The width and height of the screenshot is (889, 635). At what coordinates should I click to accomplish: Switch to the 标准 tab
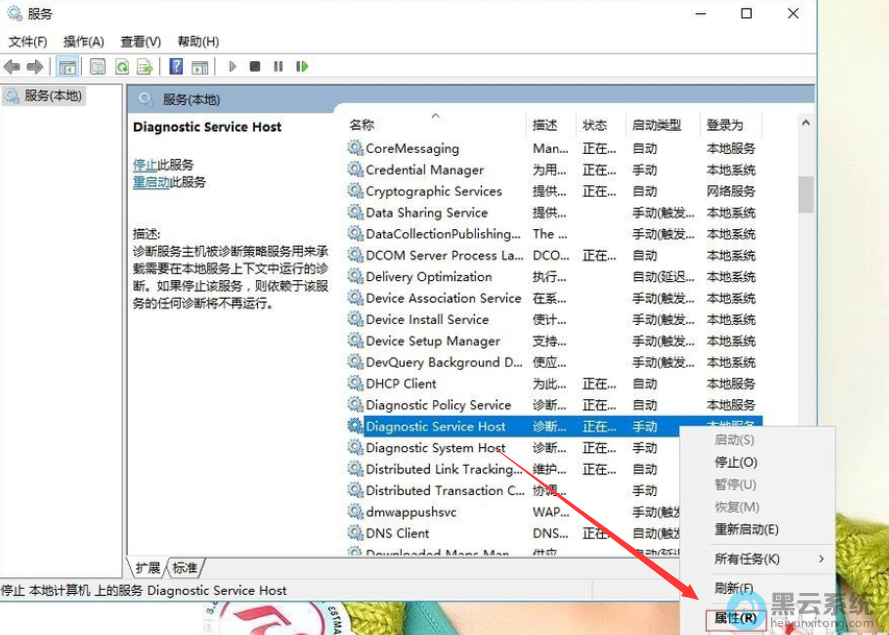185,566
